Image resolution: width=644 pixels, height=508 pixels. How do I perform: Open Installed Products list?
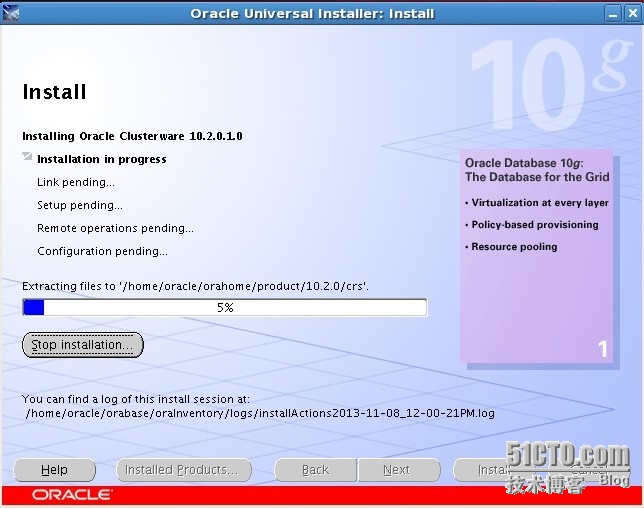183,470
